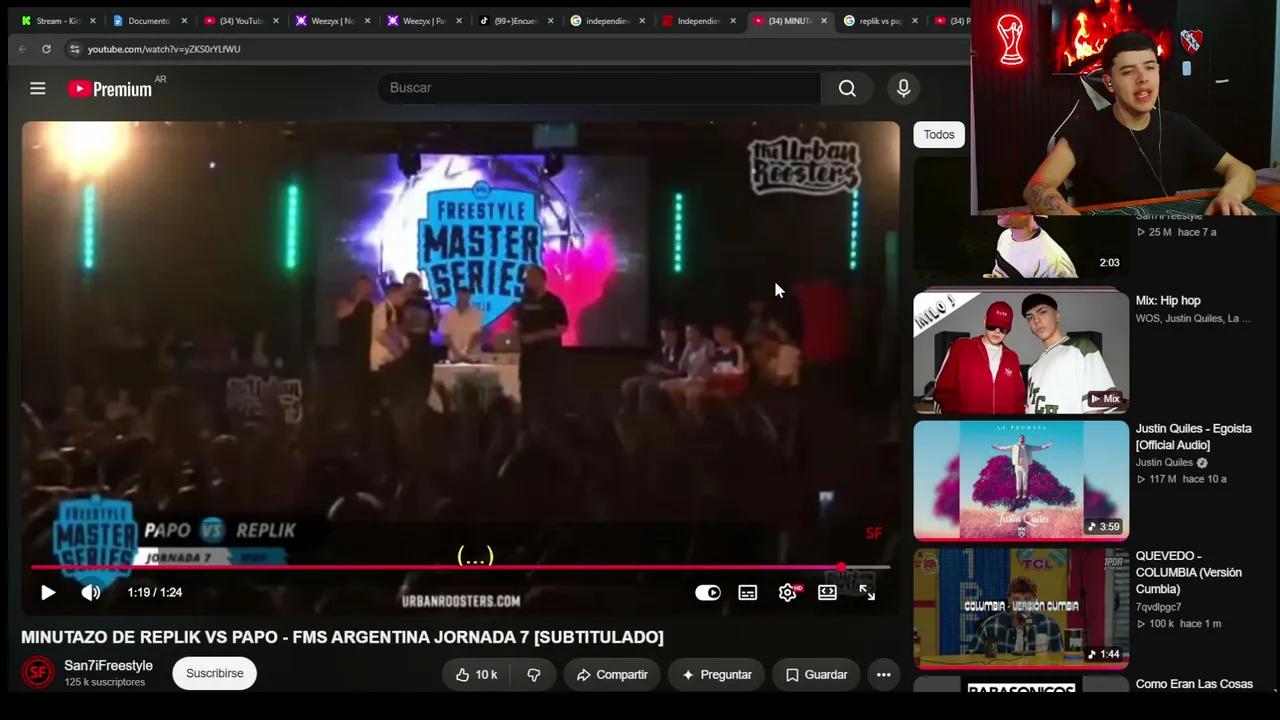
Task: Go to the YouTube Premium home logo
Action: click(x=110, y=89)
